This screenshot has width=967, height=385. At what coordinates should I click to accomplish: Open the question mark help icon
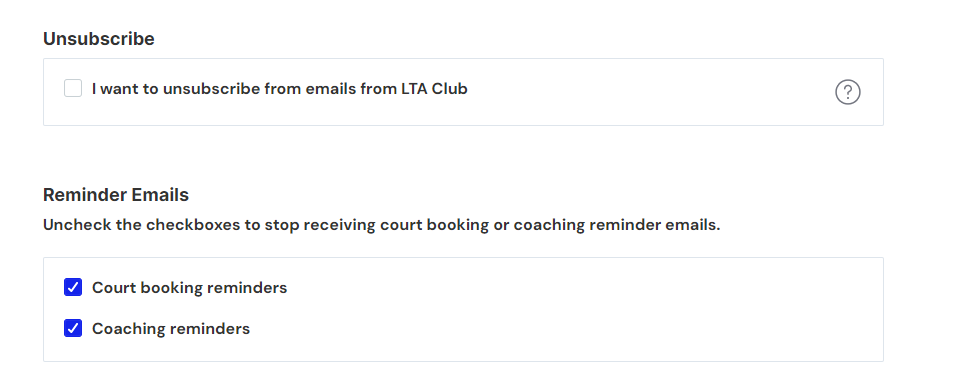847,92
